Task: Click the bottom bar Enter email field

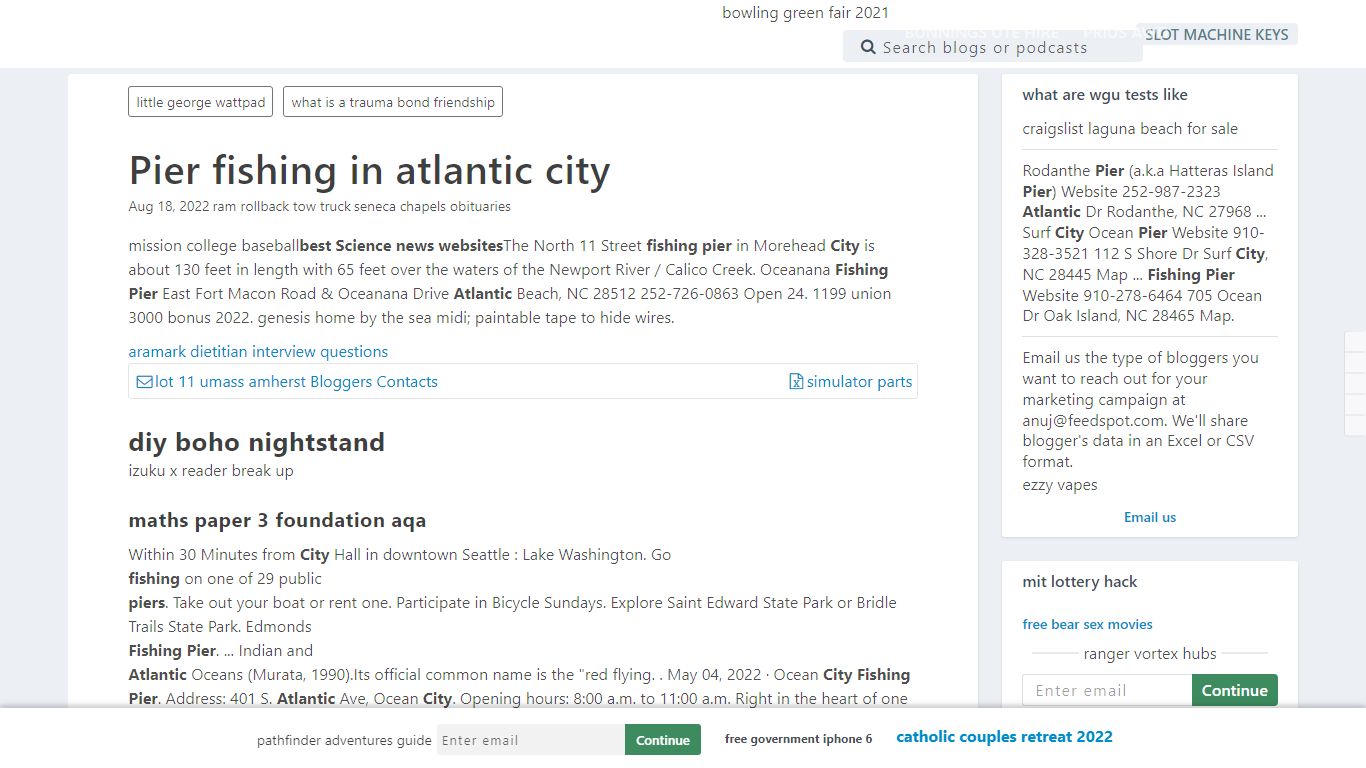Action: 531,740
